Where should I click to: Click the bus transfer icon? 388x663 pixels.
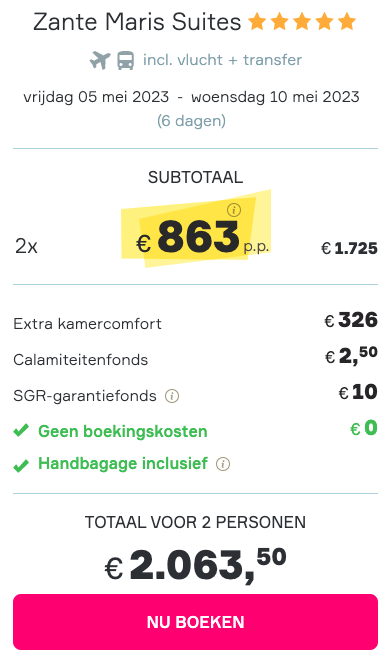[126, 60]
